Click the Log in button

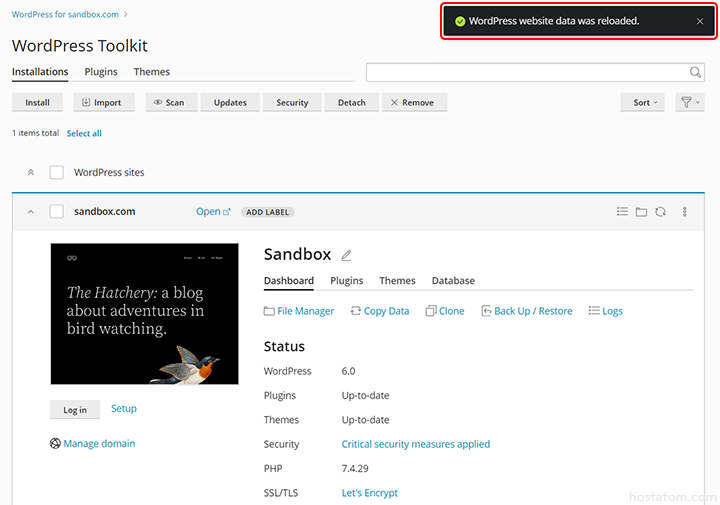click(75, 409)
